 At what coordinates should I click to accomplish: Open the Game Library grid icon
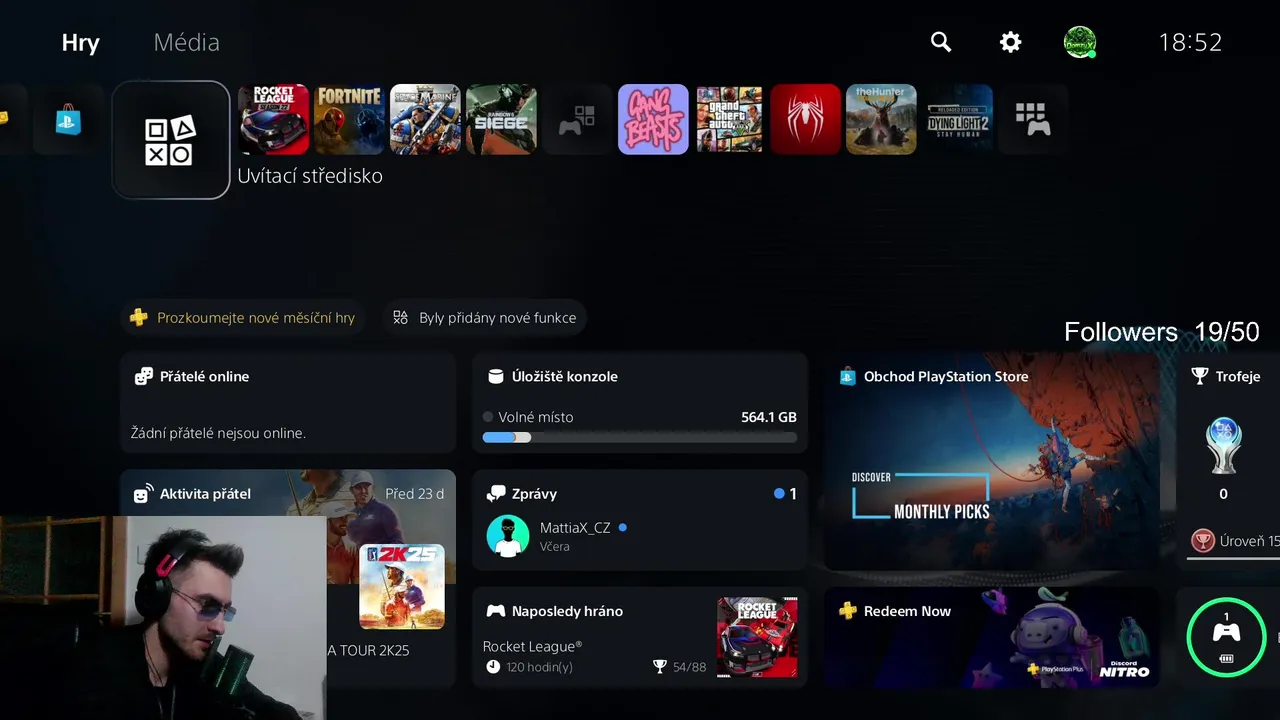pyautogui.click(x=1033, y=119)
